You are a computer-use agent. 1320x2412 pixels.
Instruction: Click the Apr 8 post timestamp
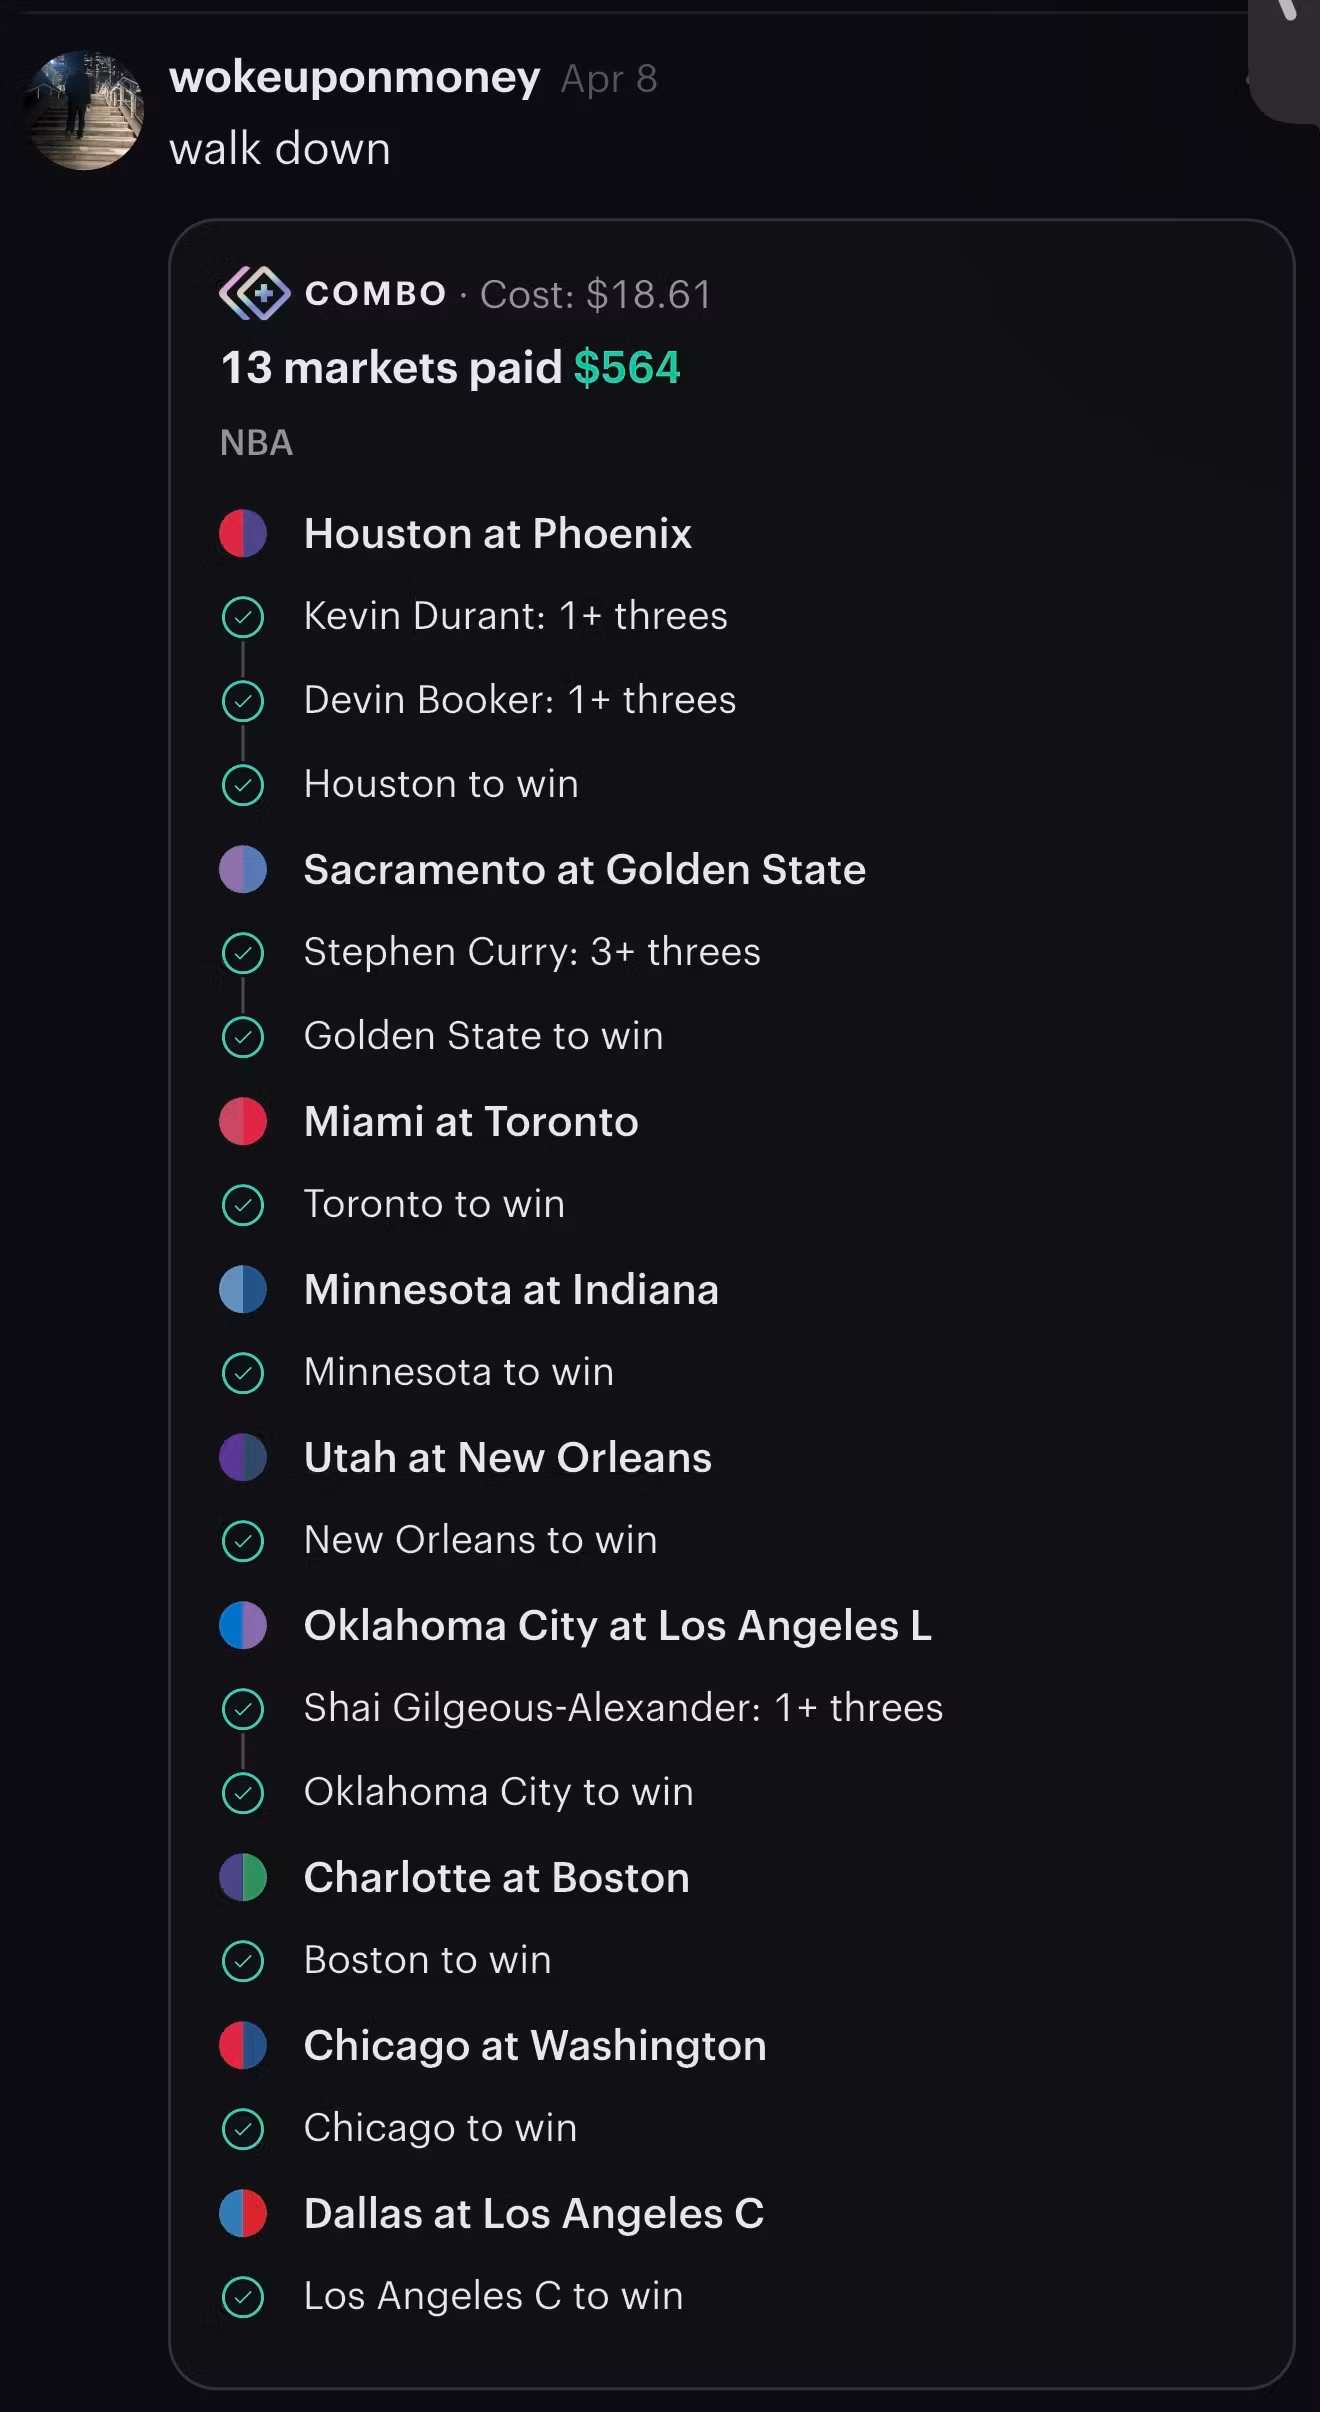[x=609, y=79]
